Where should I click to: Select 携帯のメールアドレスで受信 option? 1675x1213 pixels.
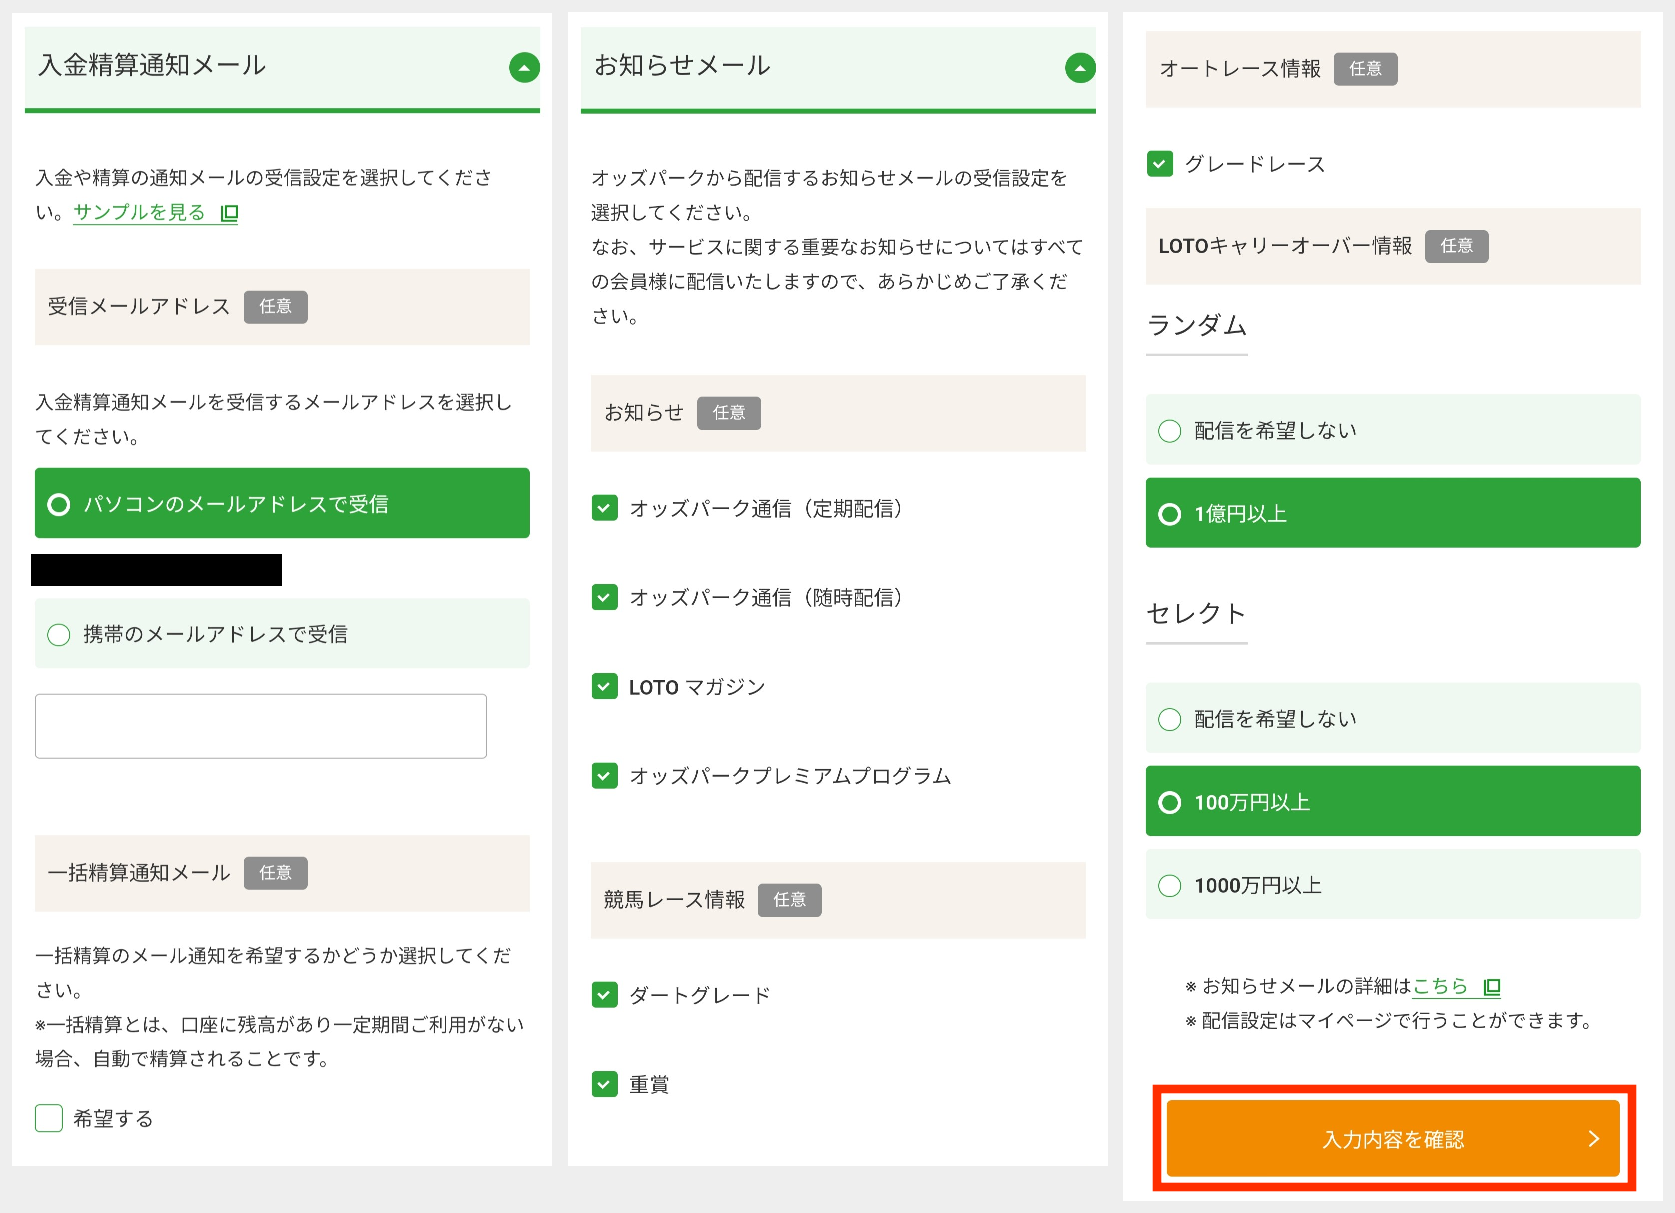coord(282,633)
